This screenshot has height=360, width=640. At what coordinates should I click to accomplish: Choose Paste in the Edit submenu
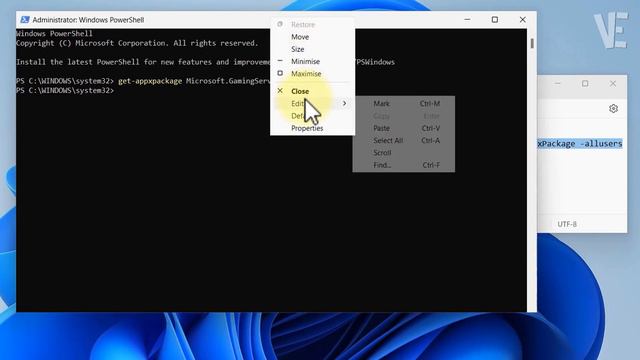coord(404,128)
